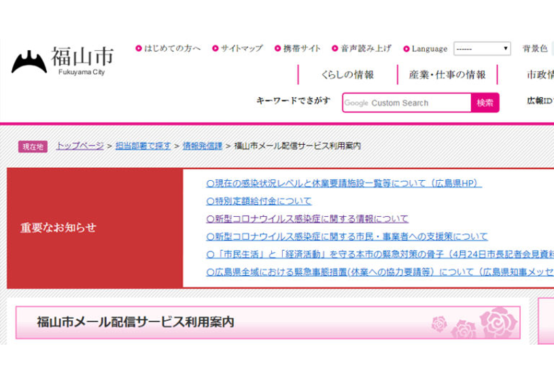Open 携帯サイト link
The image size is (554, 380).
pyautogui.click(x=298, y=48)
